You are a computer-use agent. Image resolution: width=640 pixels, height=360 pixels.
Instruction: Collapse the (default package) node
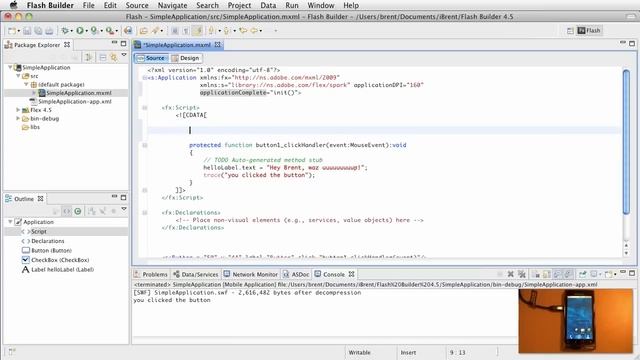click(x=26, y=84)
